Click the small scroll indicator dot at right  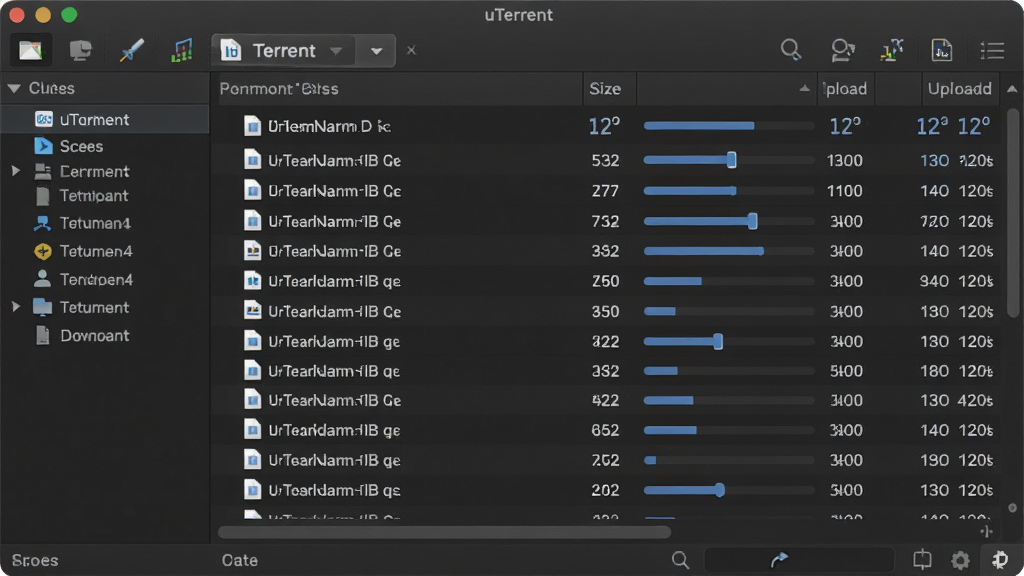click(x=1012, y=507)
